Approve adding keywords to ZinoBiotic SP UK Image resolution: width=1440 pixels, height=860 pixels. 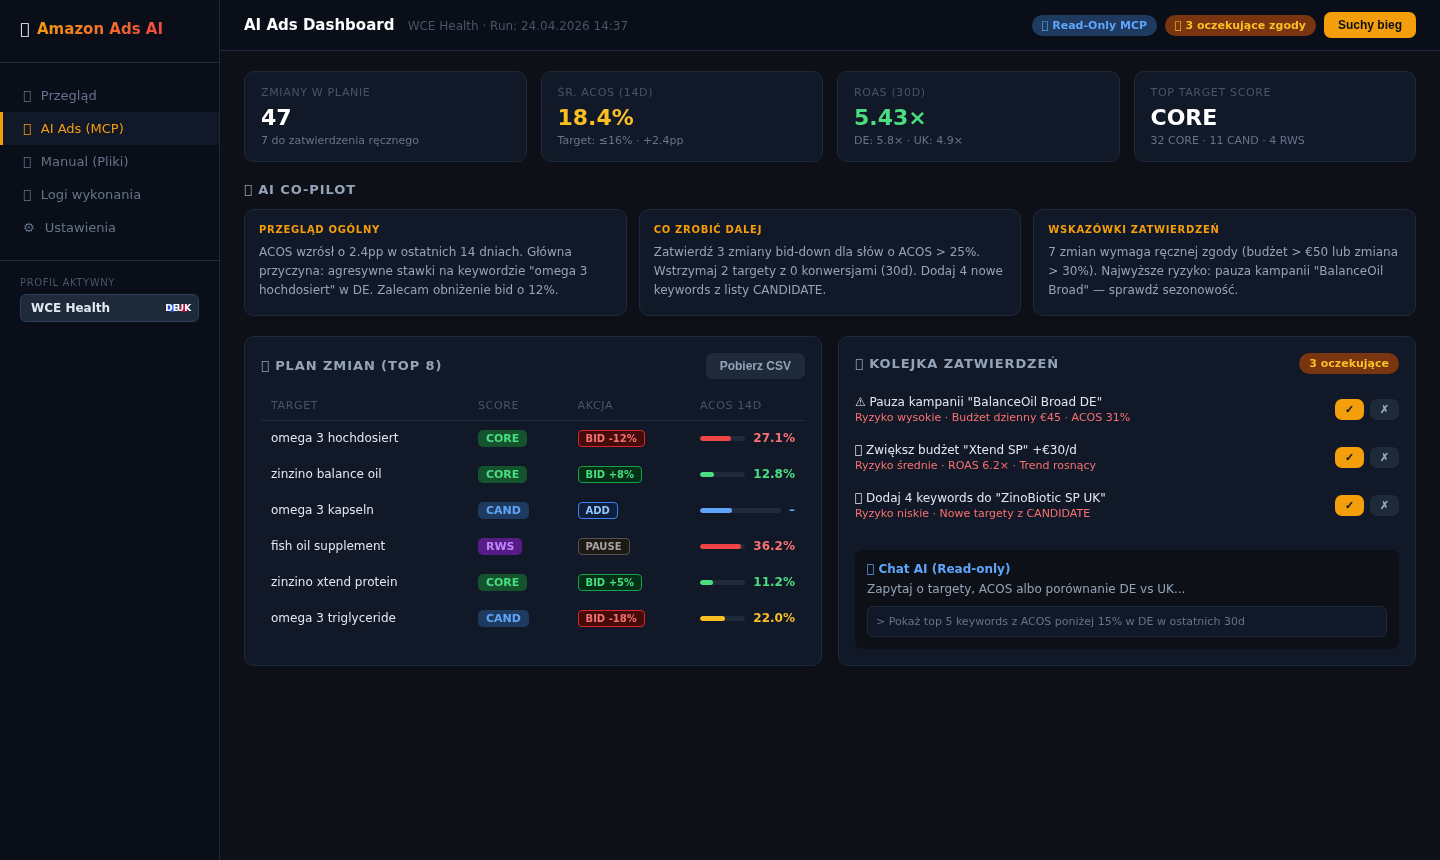pyautogui.click(x=1349, y=505)
